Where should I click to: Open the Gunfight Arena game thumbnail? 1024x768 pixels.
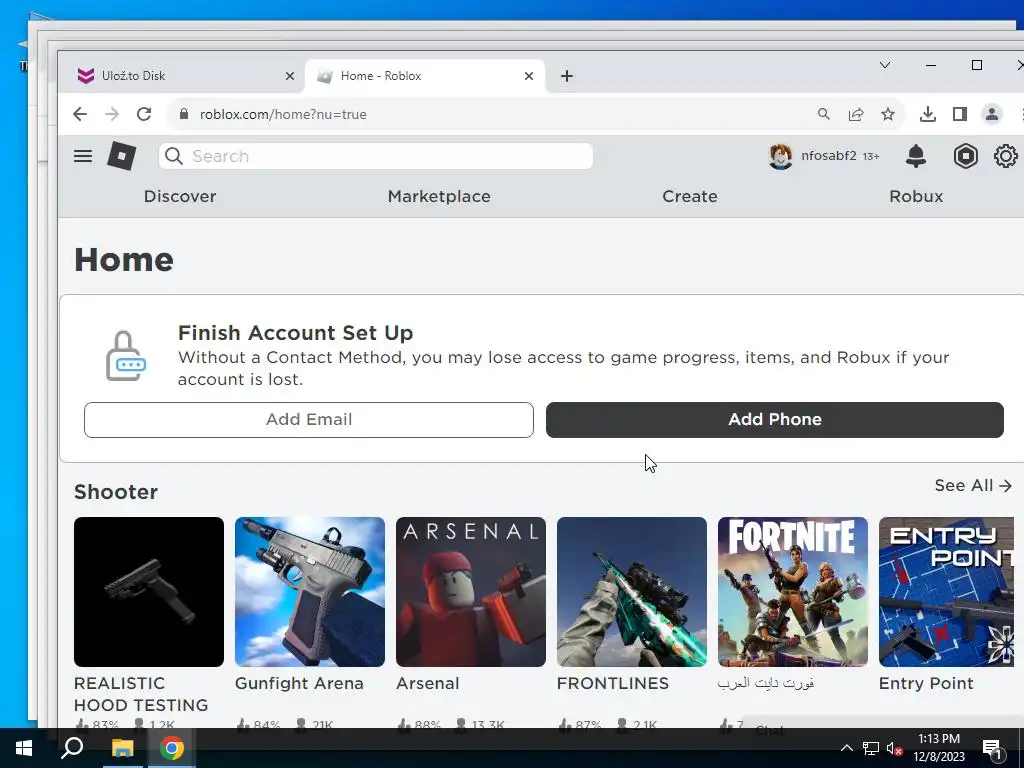click(310, 592)
